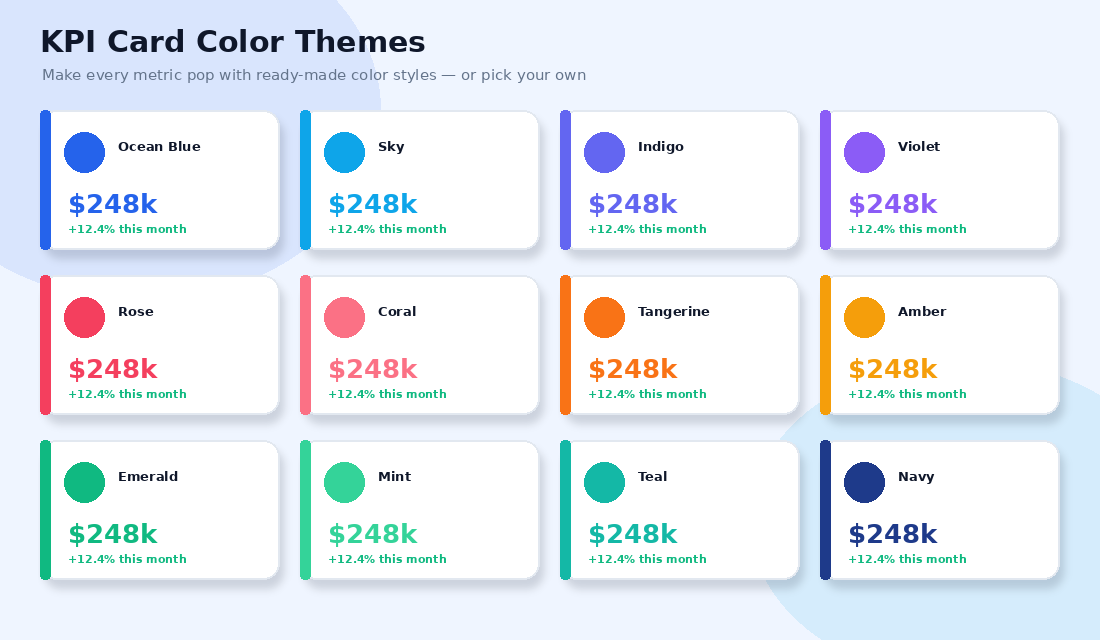Viewport: 1100px width, 640px height.
Task: Choose the Navy color circle
Action: click(x=864, y=482)
